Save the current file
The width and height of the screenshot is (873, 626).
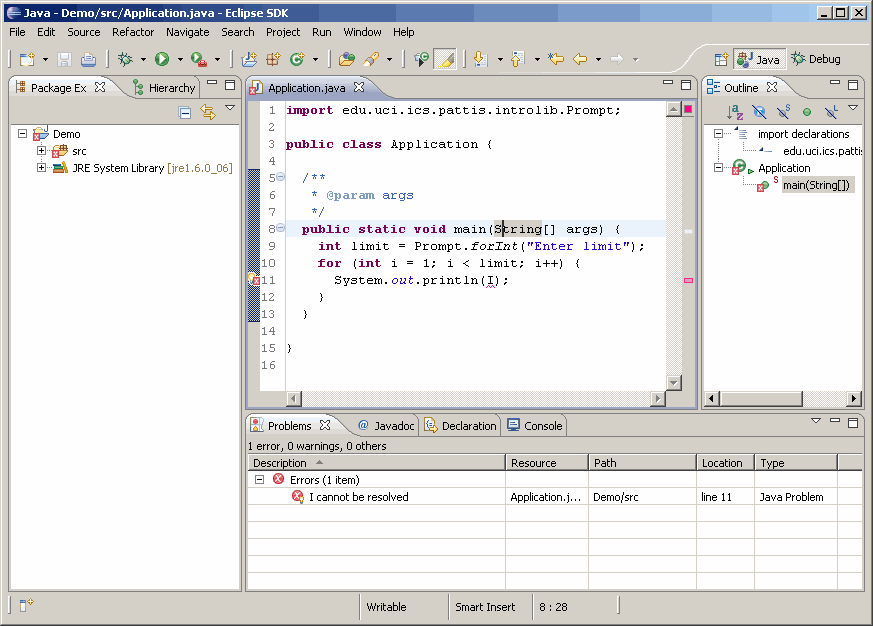coord(62,59)
